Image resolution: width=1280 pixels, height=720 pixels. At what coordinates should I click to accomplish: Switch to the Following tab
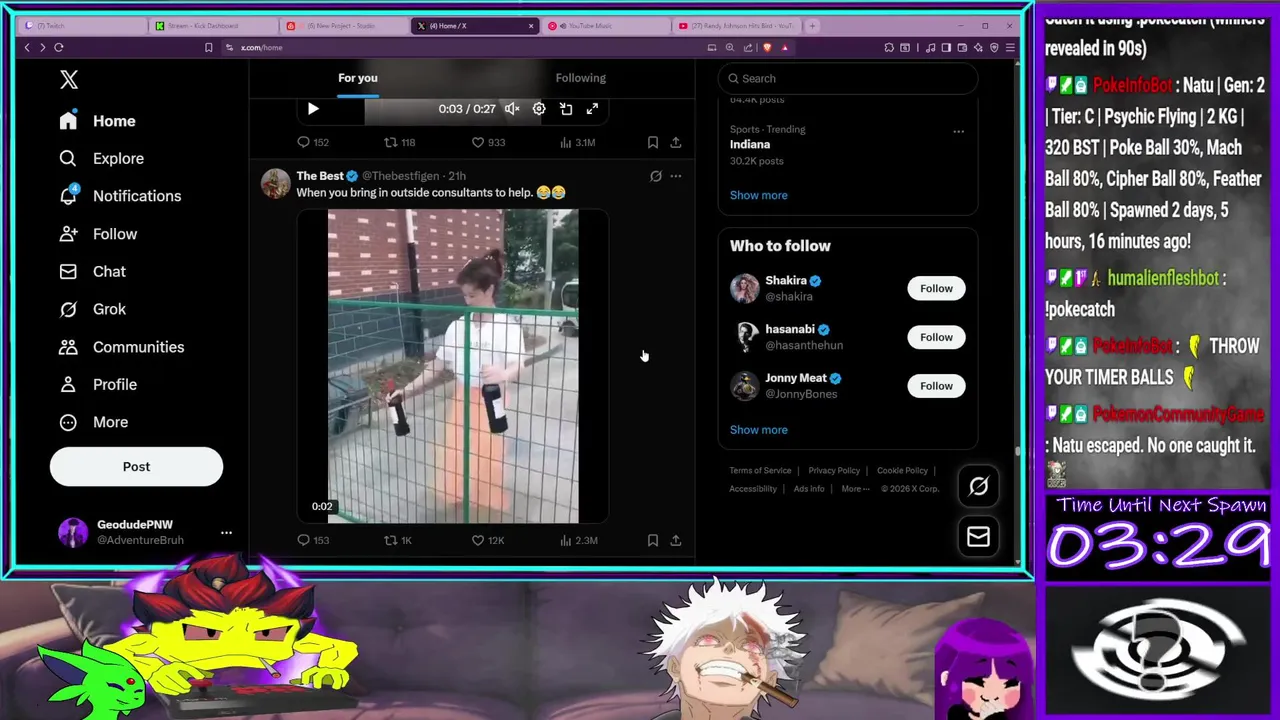point(581,78)
